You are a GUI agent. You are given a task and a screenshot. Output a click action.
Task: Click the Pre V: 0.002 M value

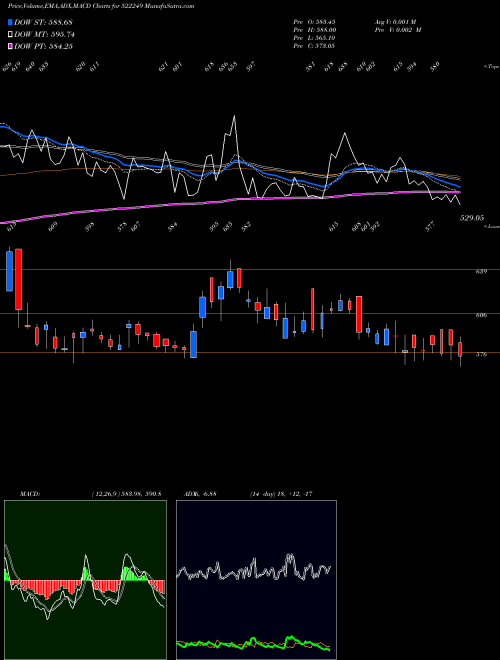coord(398,30)
